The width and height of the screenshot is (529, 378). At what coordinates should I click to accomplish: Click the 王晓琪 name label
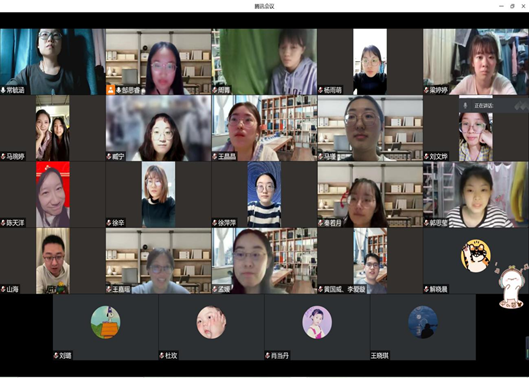pos(380,356)
